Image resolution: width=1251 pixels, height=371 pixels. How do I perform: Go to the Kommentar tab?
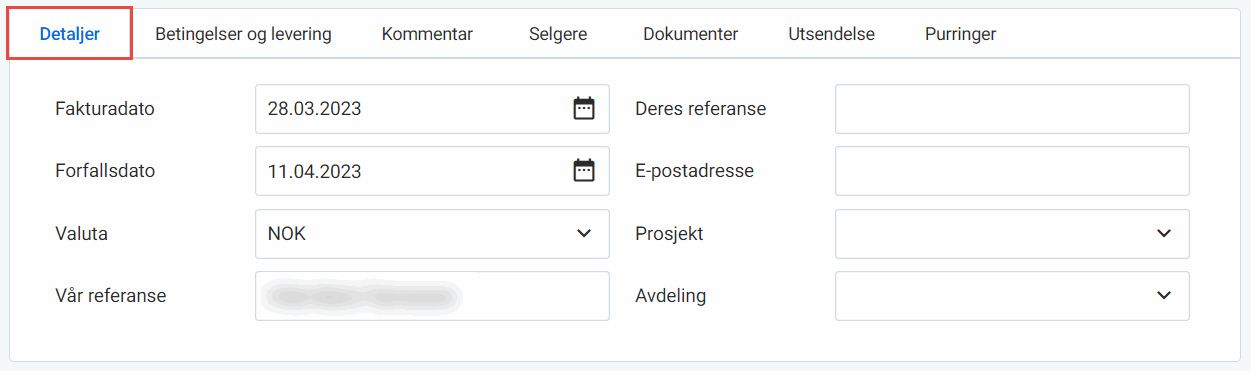pos(427,34)
